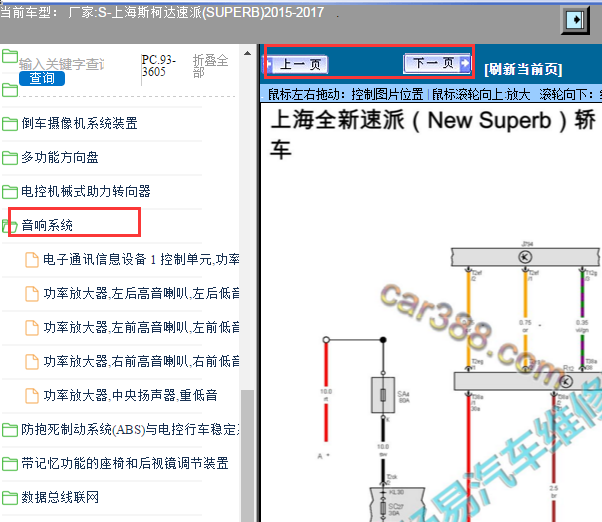Click document icon beside 右前高音喇叭 entry

31,362
